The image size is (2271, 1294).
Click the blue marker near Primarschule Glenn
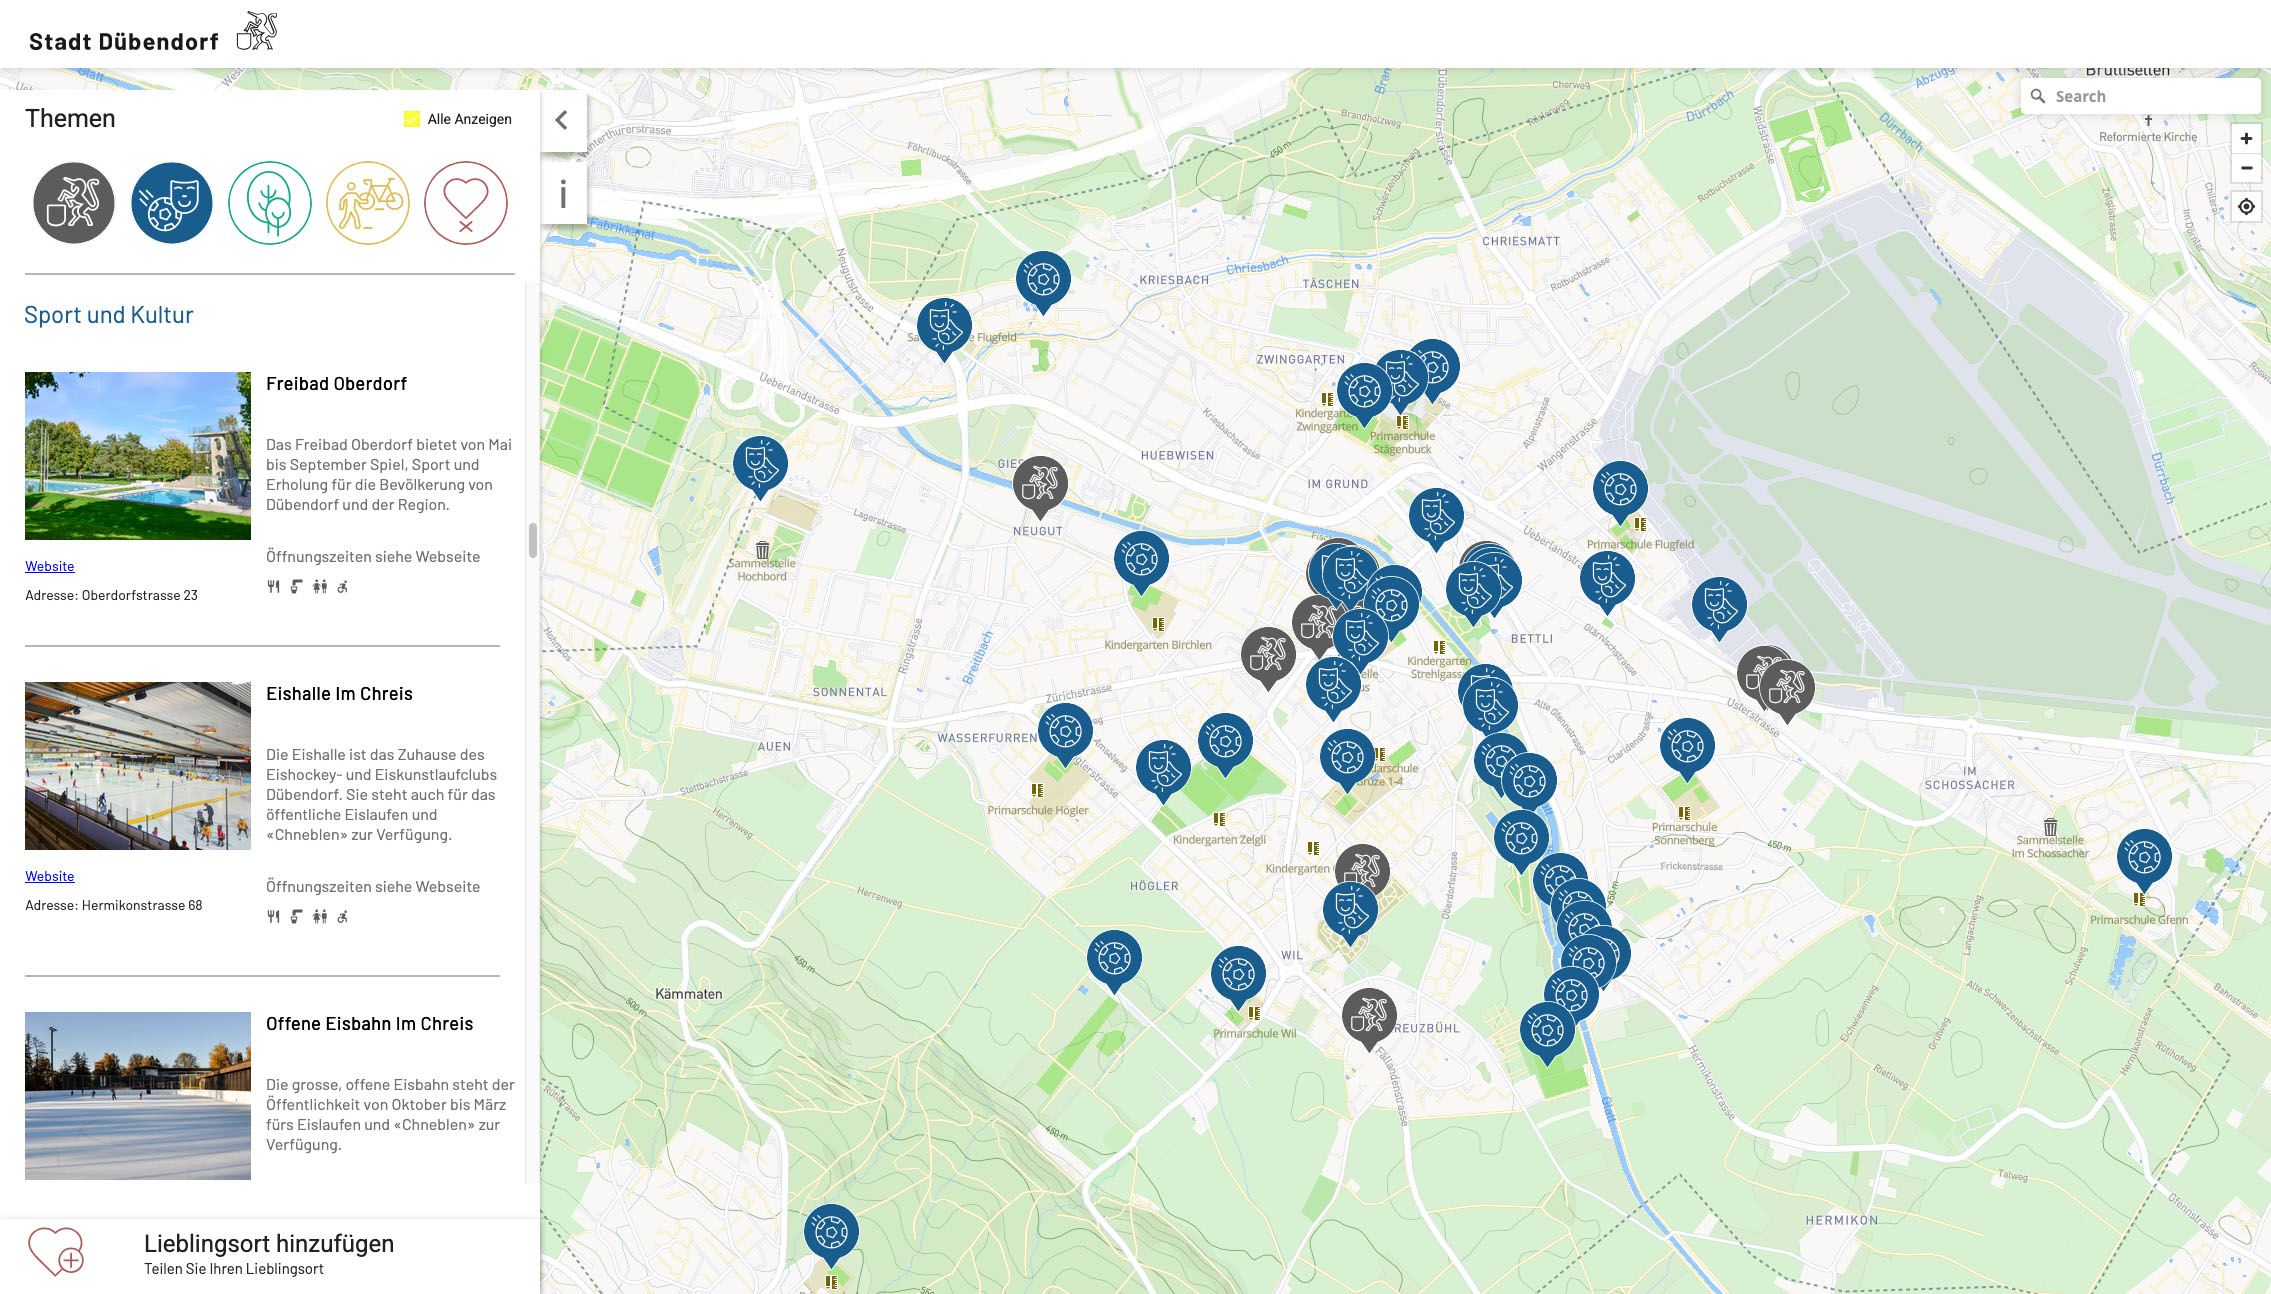pos(2144,857)
